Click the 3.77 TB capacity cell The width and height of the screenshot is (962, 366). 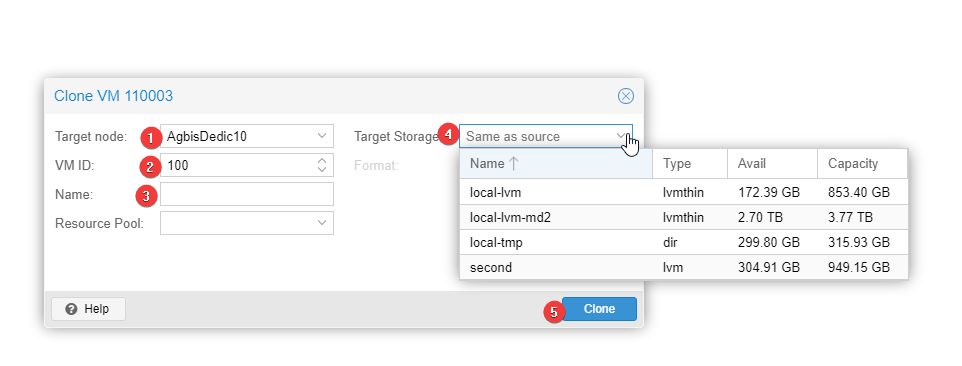[863, 217]
